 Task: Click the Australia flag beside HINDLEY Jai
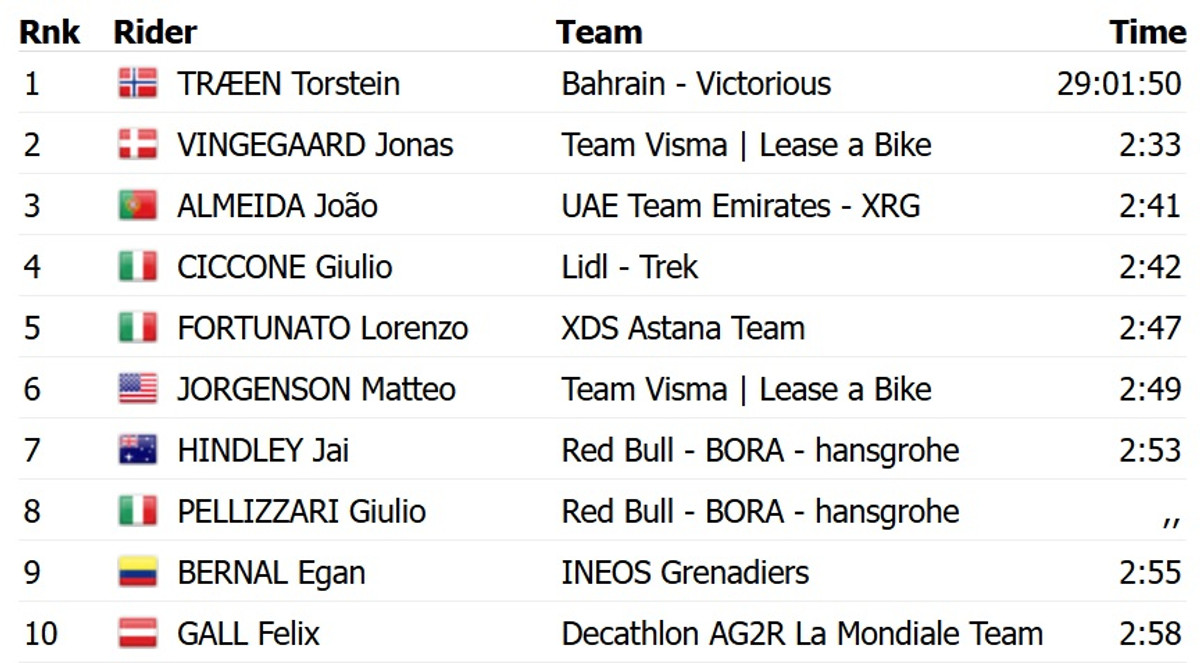(x=137, y=450)
